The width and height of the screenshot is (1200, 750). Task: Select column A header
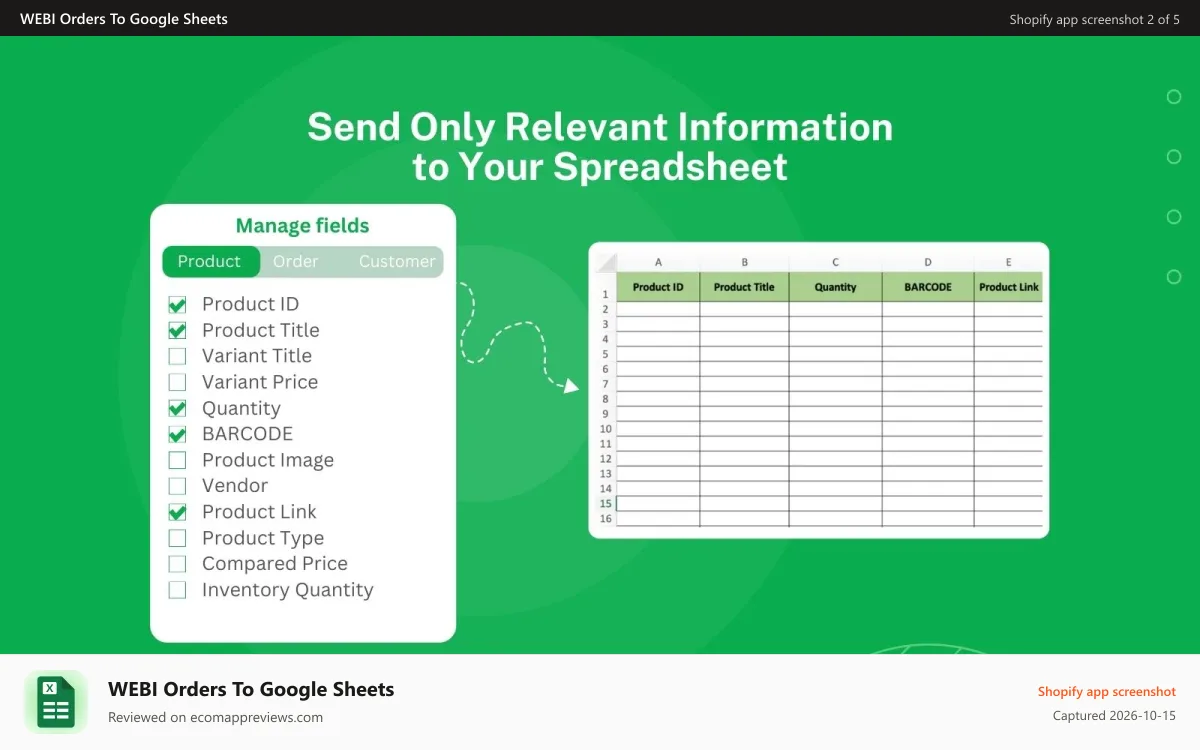658,262
